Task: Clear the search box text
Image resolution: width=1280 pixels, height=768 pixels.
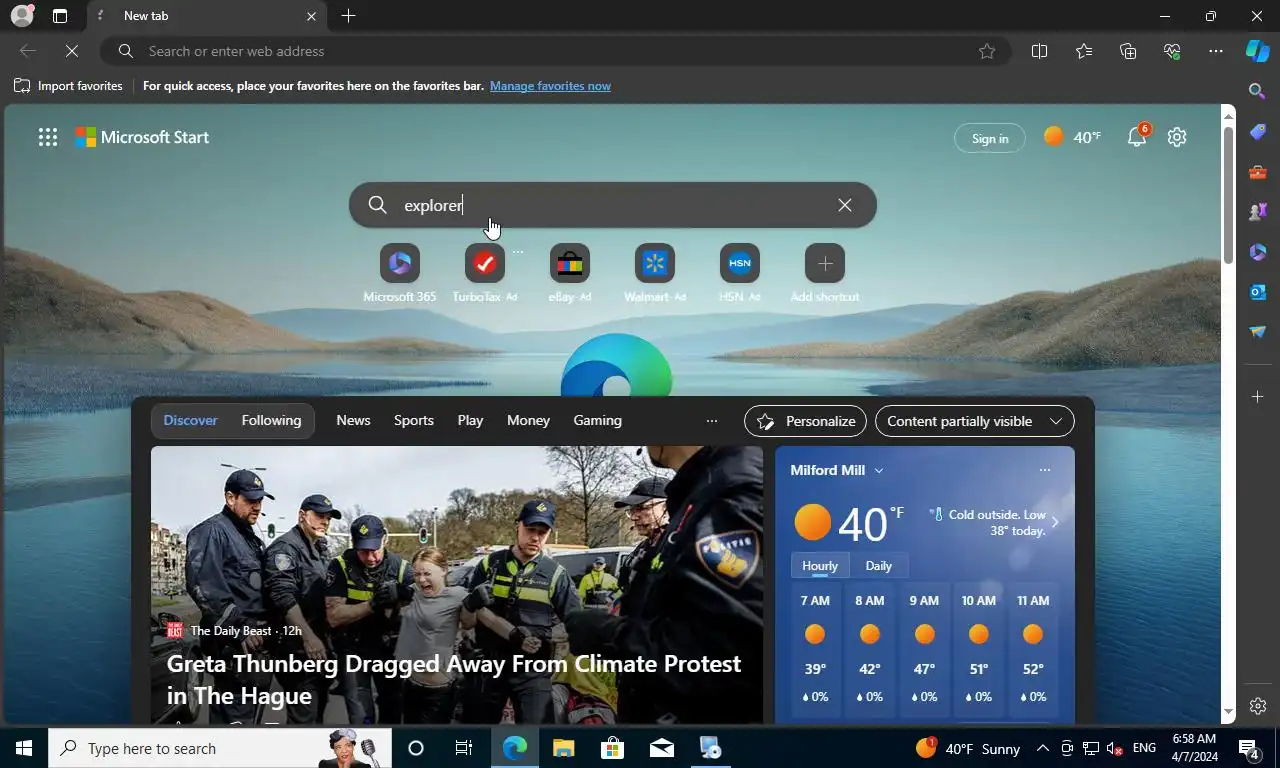Action: coord(845,205)
